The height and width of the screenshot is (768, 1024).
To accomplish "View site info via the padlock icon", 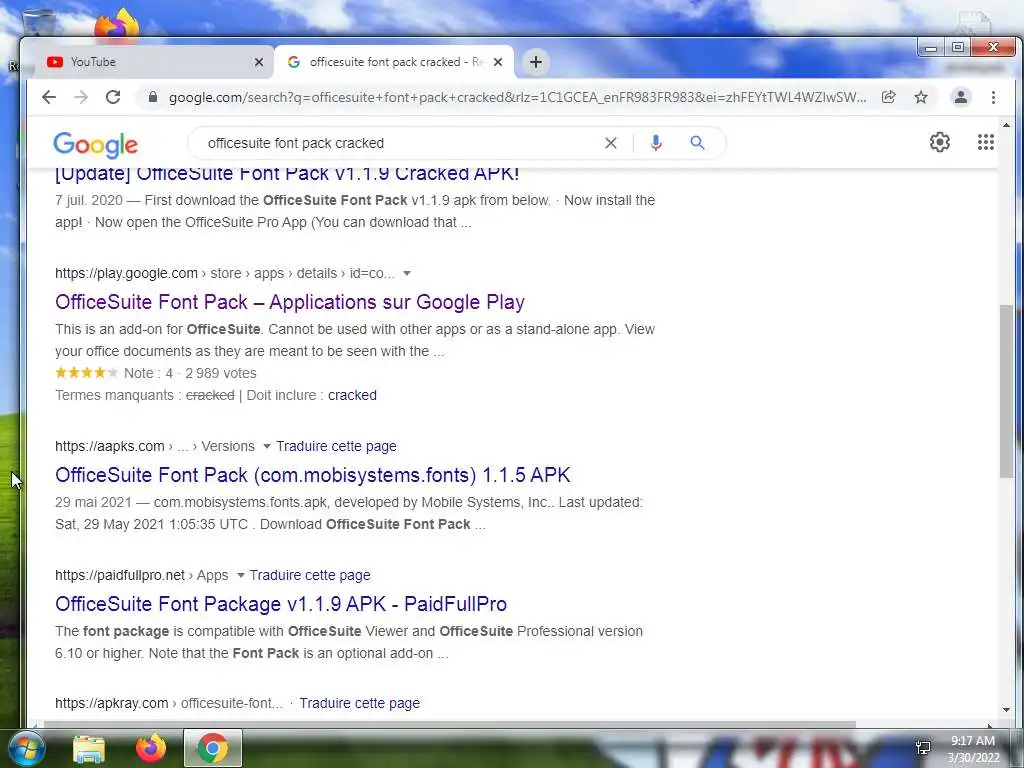I will (153, 97).
